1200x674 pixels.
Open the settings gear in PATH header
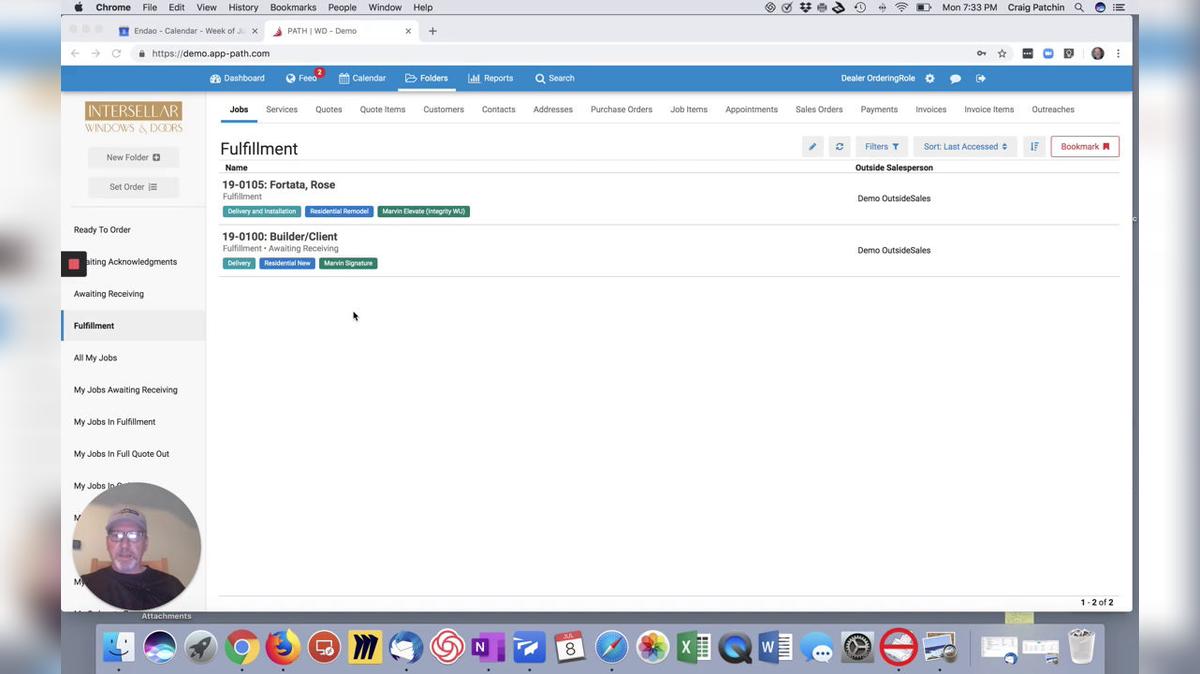coord(930,78)
